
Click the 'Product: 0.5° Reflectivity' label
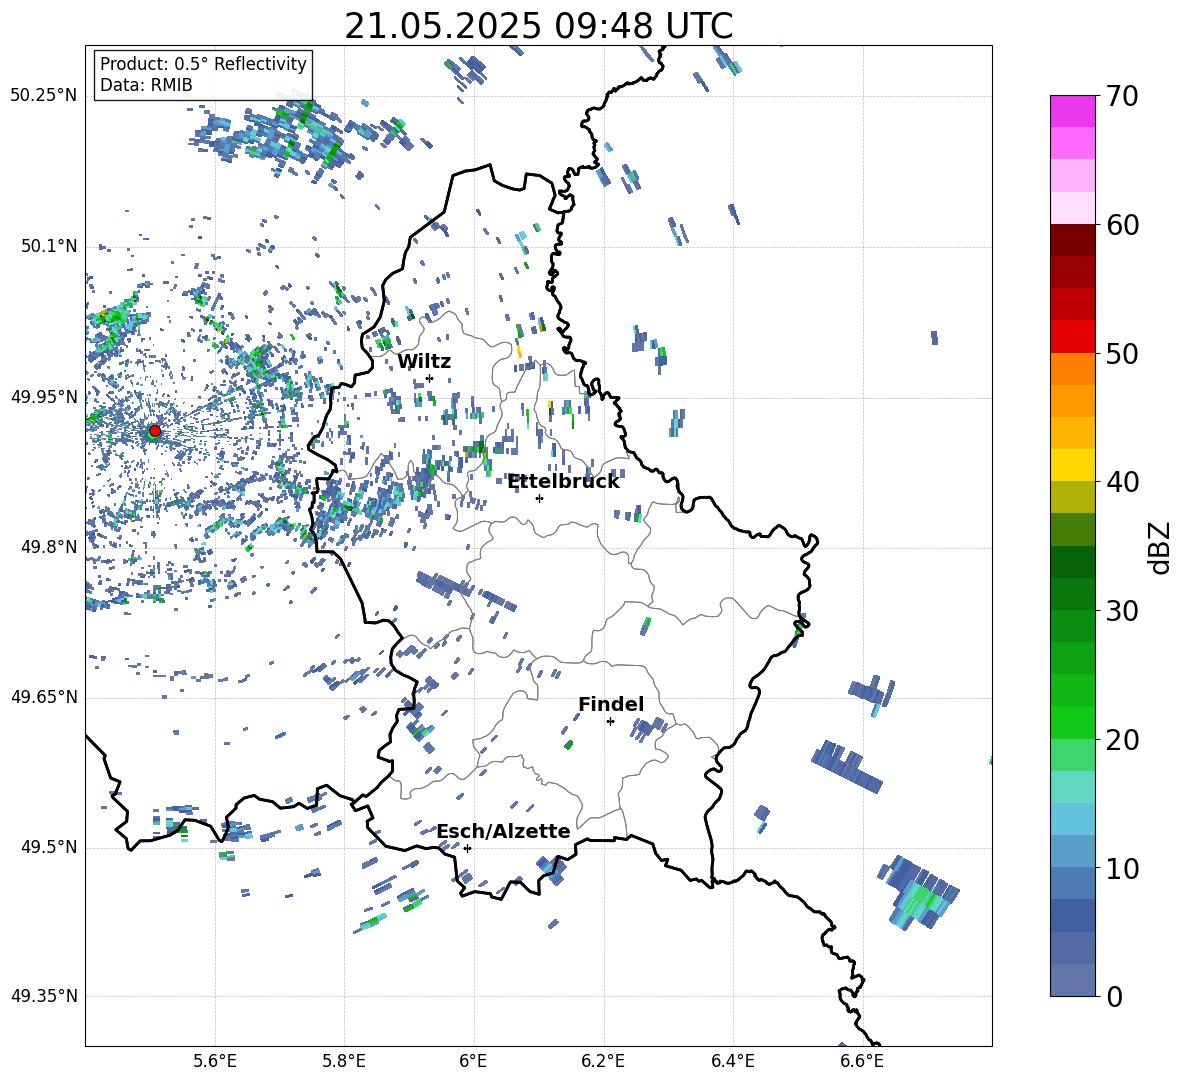click(x=203, y=64)
